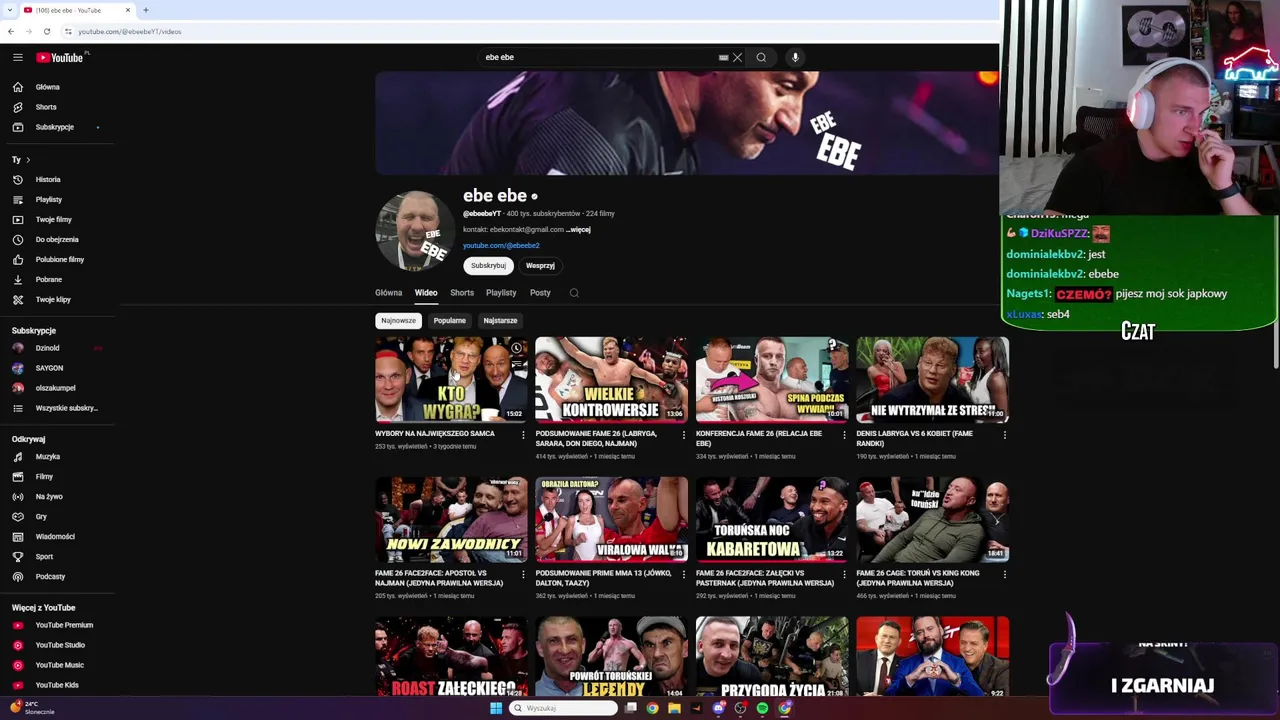Click the Wesprzyj button
This screenshot has width=1280, height=720.
pos(540,266)
